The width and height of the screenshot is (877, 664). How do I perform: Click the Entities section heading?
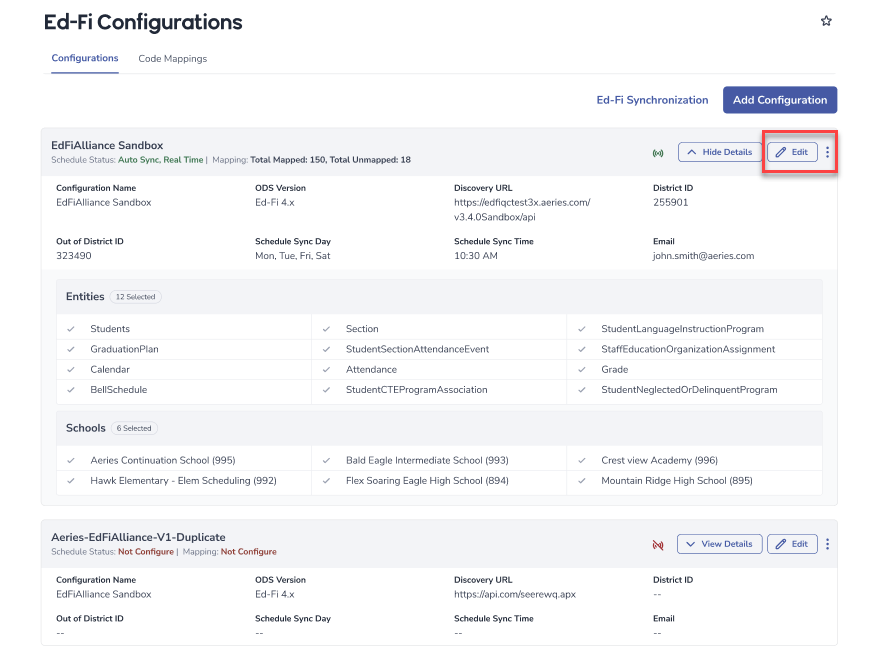coord(85,296)
